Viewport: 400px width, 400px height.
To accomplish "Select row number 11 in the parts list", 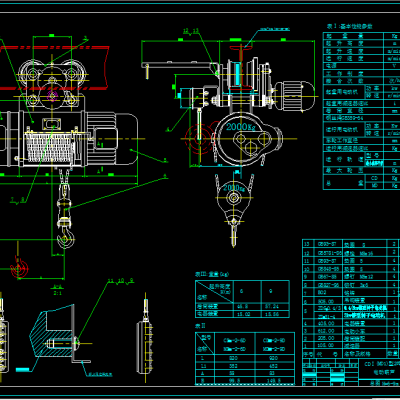I will click(307, 261).
